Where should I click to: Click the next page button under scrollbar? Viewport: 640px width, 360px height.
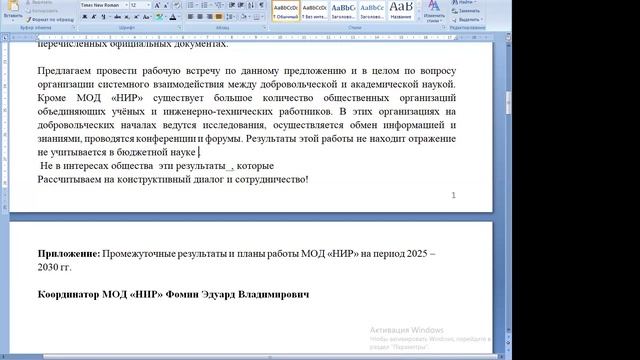tap(508, 350)
